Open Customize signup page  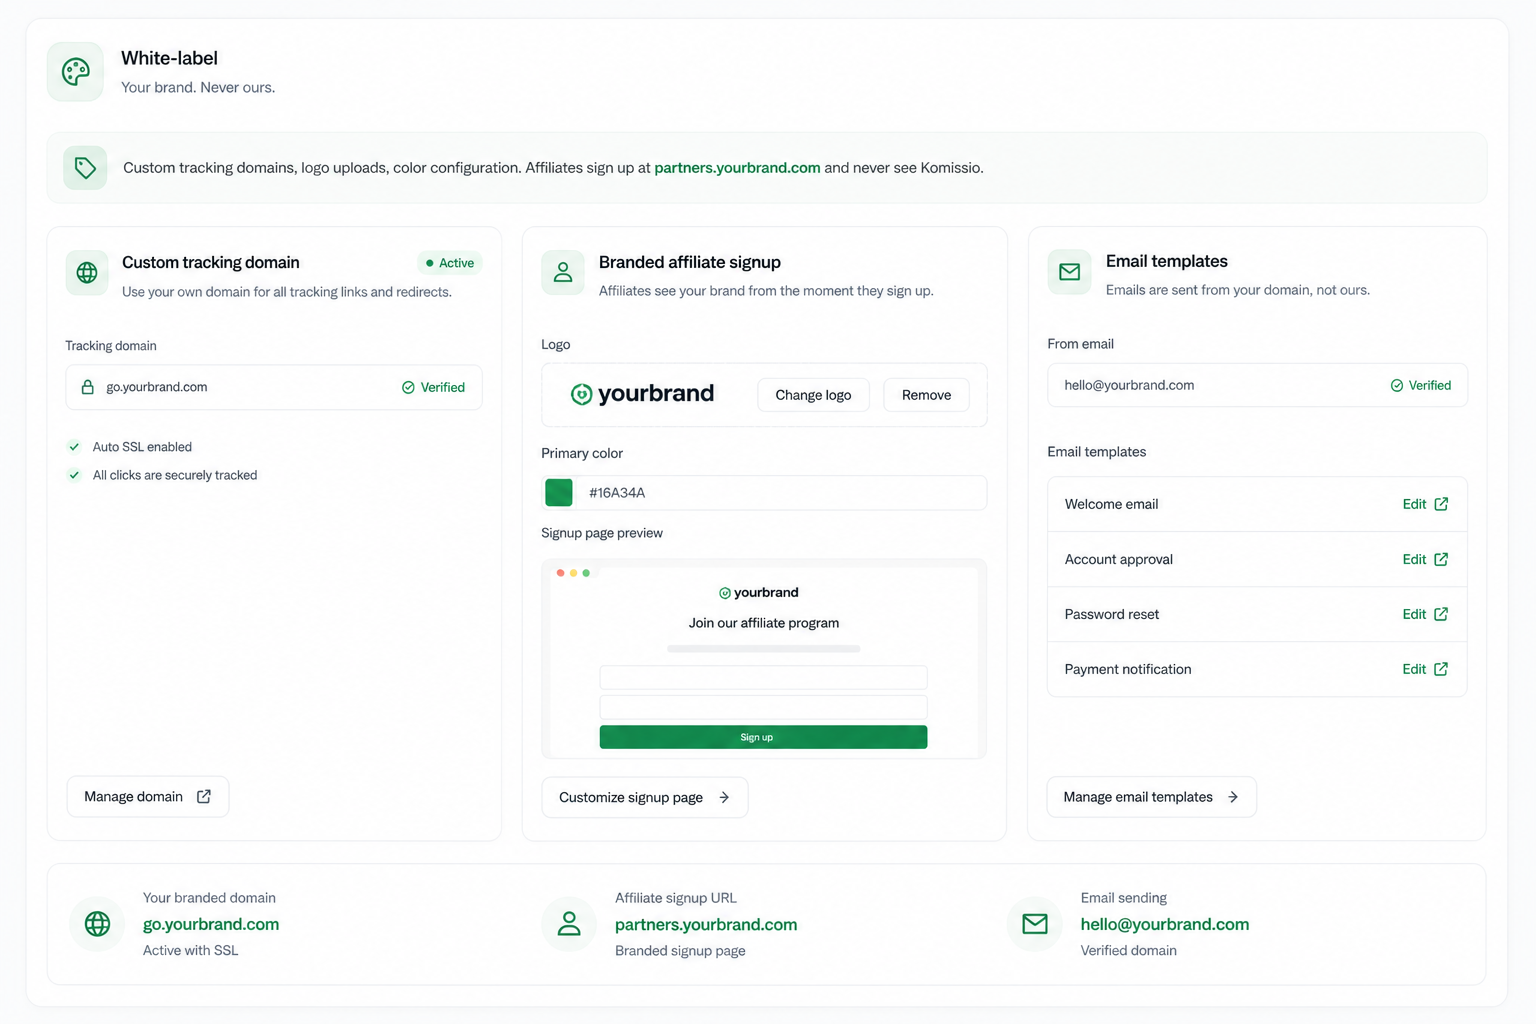coord(644,797)
